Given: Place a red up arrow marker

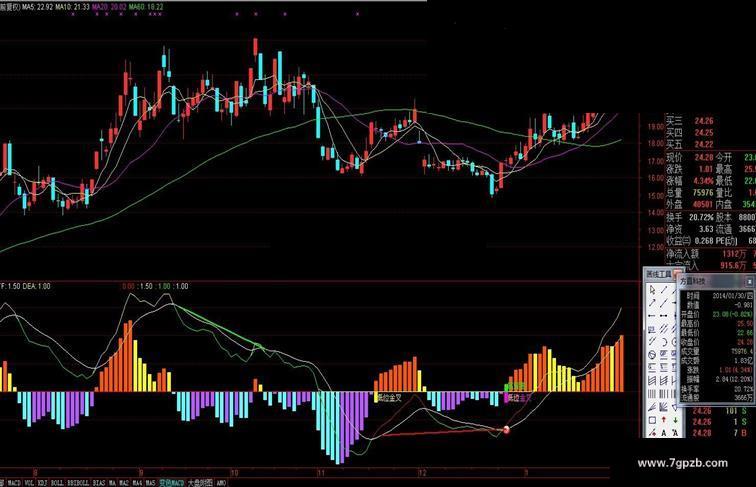Looking at the screenshot, I should [663, 420].
